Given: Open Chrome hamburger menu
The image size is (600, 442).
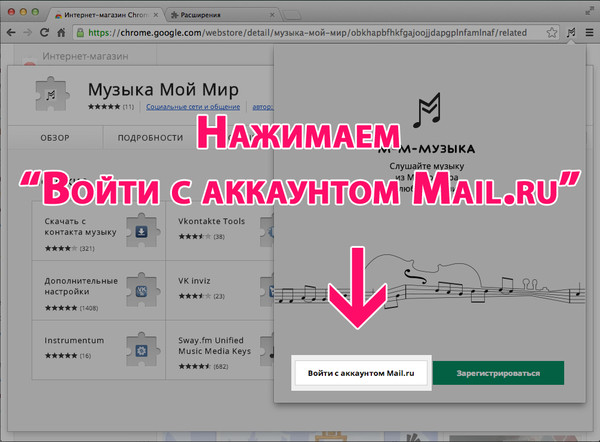Looking at the screenshot, I should click(x=590, y=33).
